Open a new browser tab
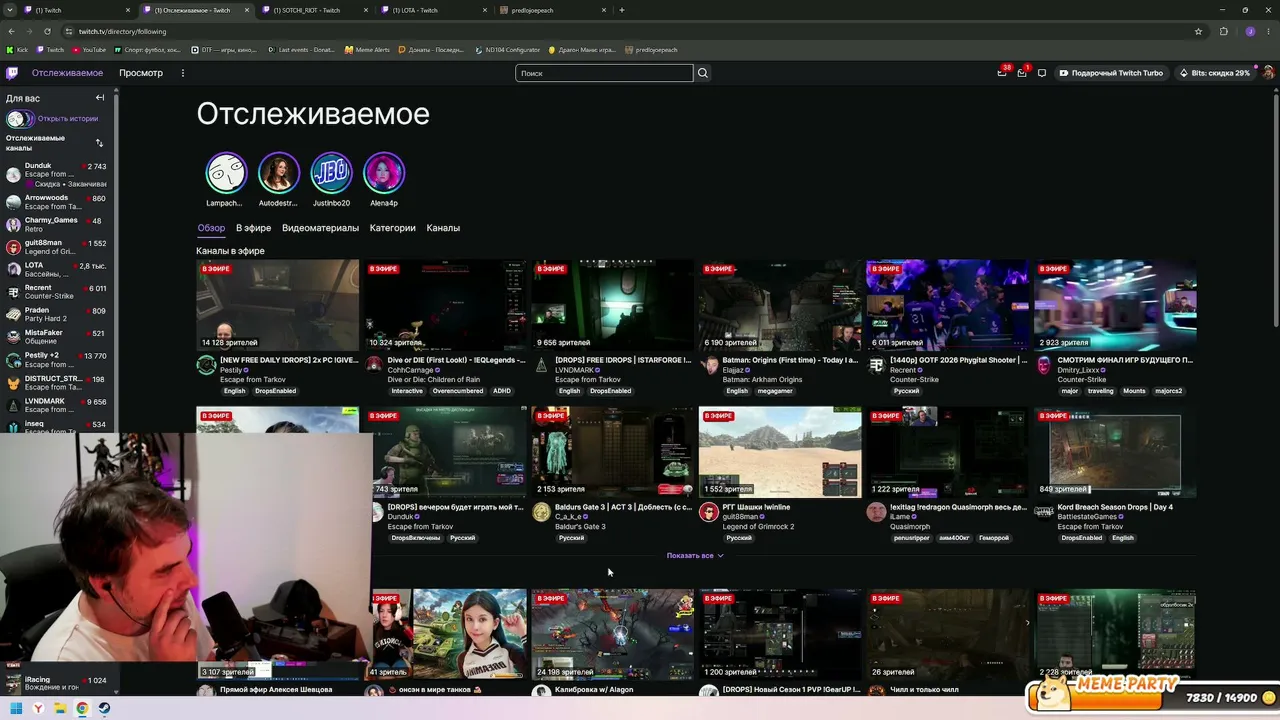The width and height of the screenshot is (1280, 720). tap(622, 10)
